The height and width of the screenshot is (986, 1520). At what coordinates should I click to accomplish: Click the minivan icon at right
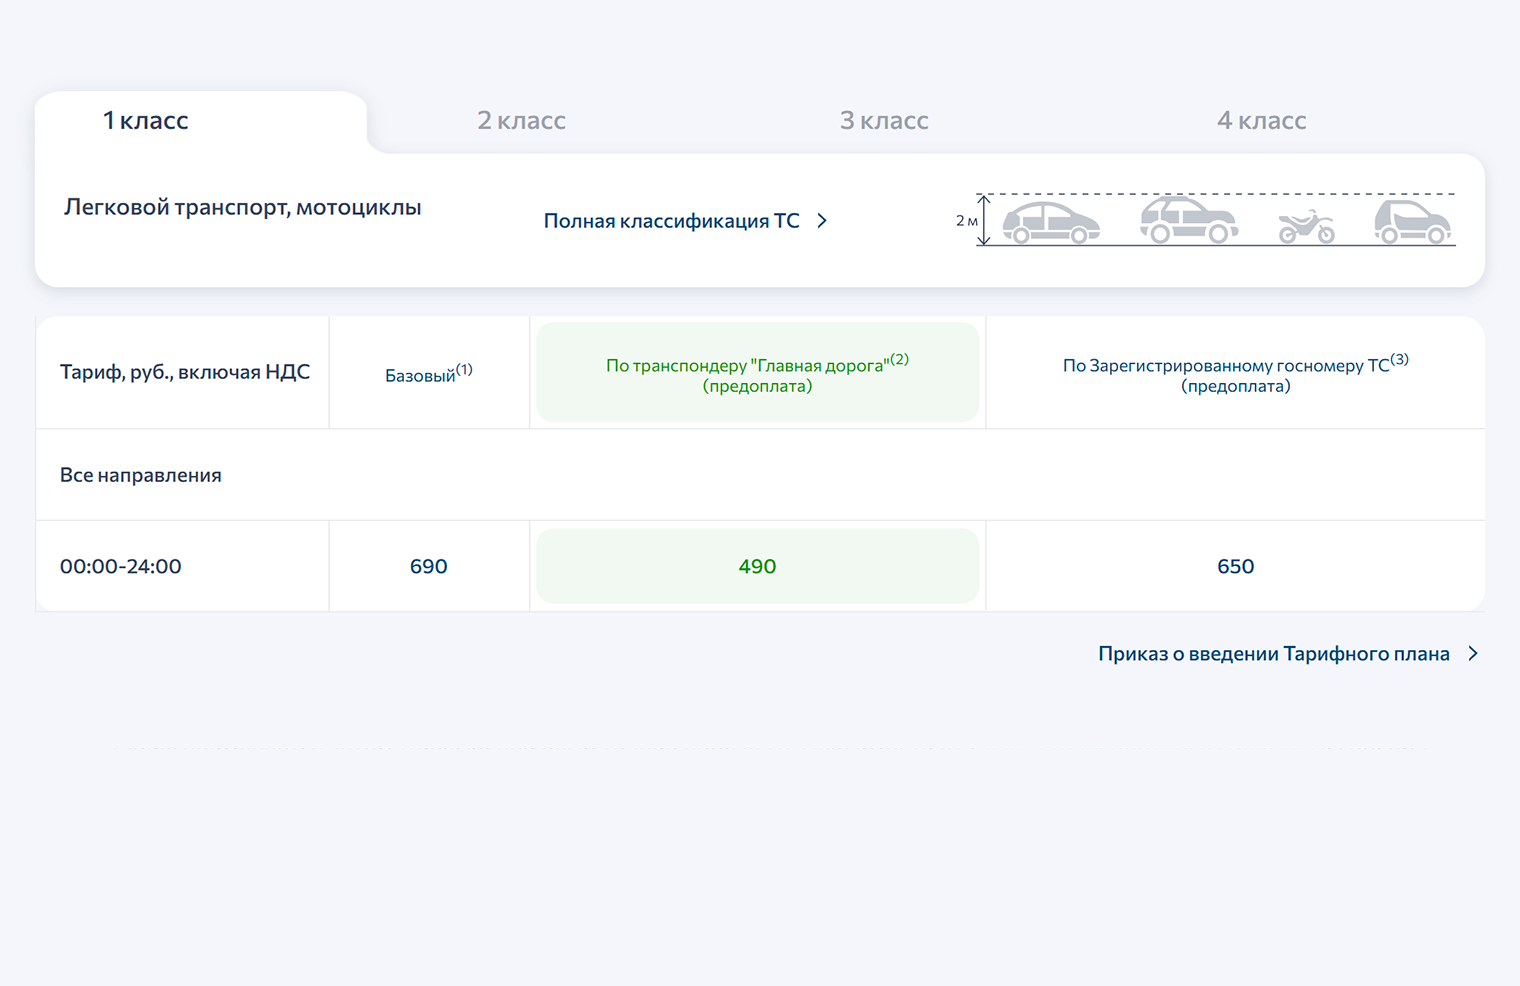[x=1412, y=221]
